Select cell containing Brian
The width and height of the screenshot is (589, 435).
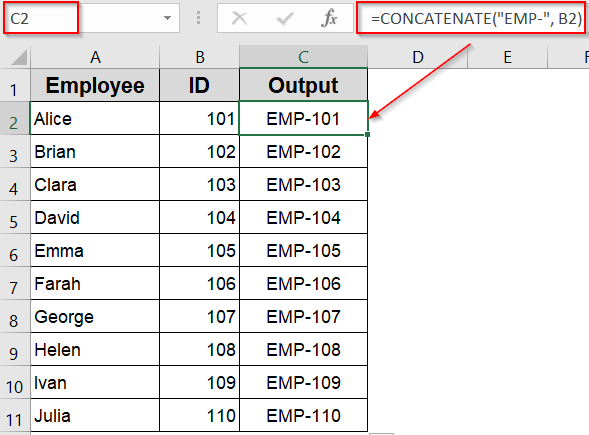pyautogui.click(x=95, y=151)
